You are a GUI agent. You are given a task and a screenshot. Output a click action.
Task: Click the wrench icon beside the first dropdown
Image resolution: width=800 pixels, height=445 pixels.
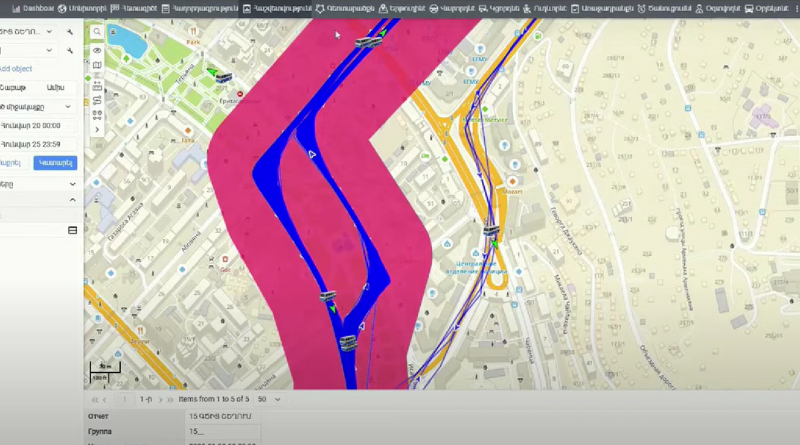click(70, 32)
